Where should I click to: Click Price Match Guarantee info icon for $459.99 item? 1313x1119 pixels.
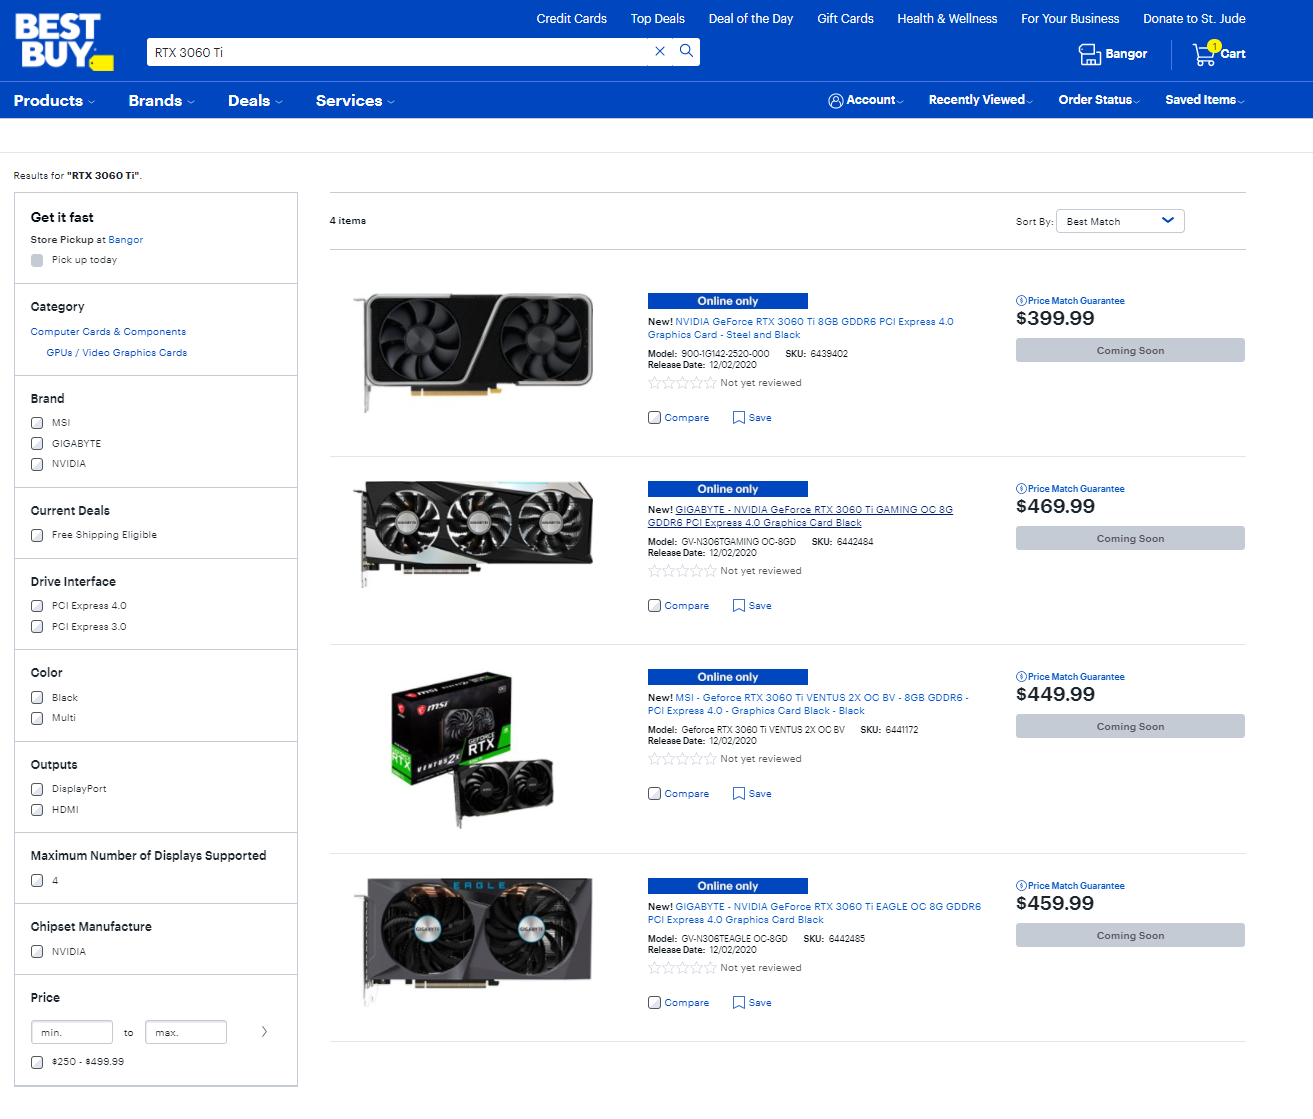pos(1021,886)
